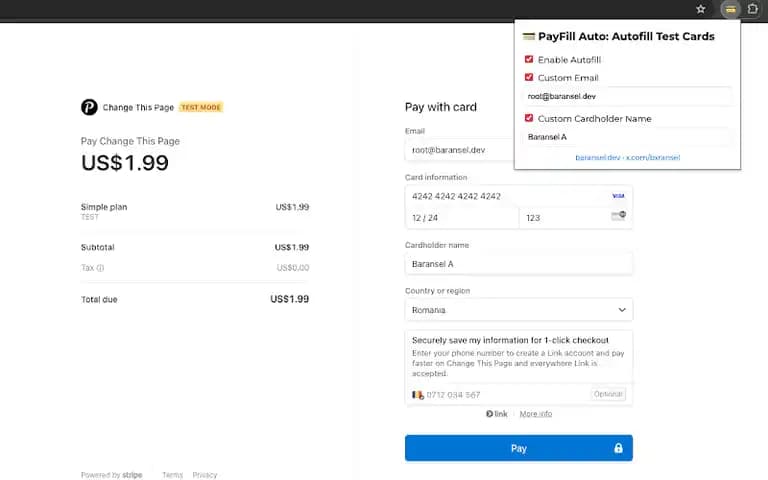This screenshot has width=768, height=480.
Task: Open the More info link
Action: [x=535, y=414]
